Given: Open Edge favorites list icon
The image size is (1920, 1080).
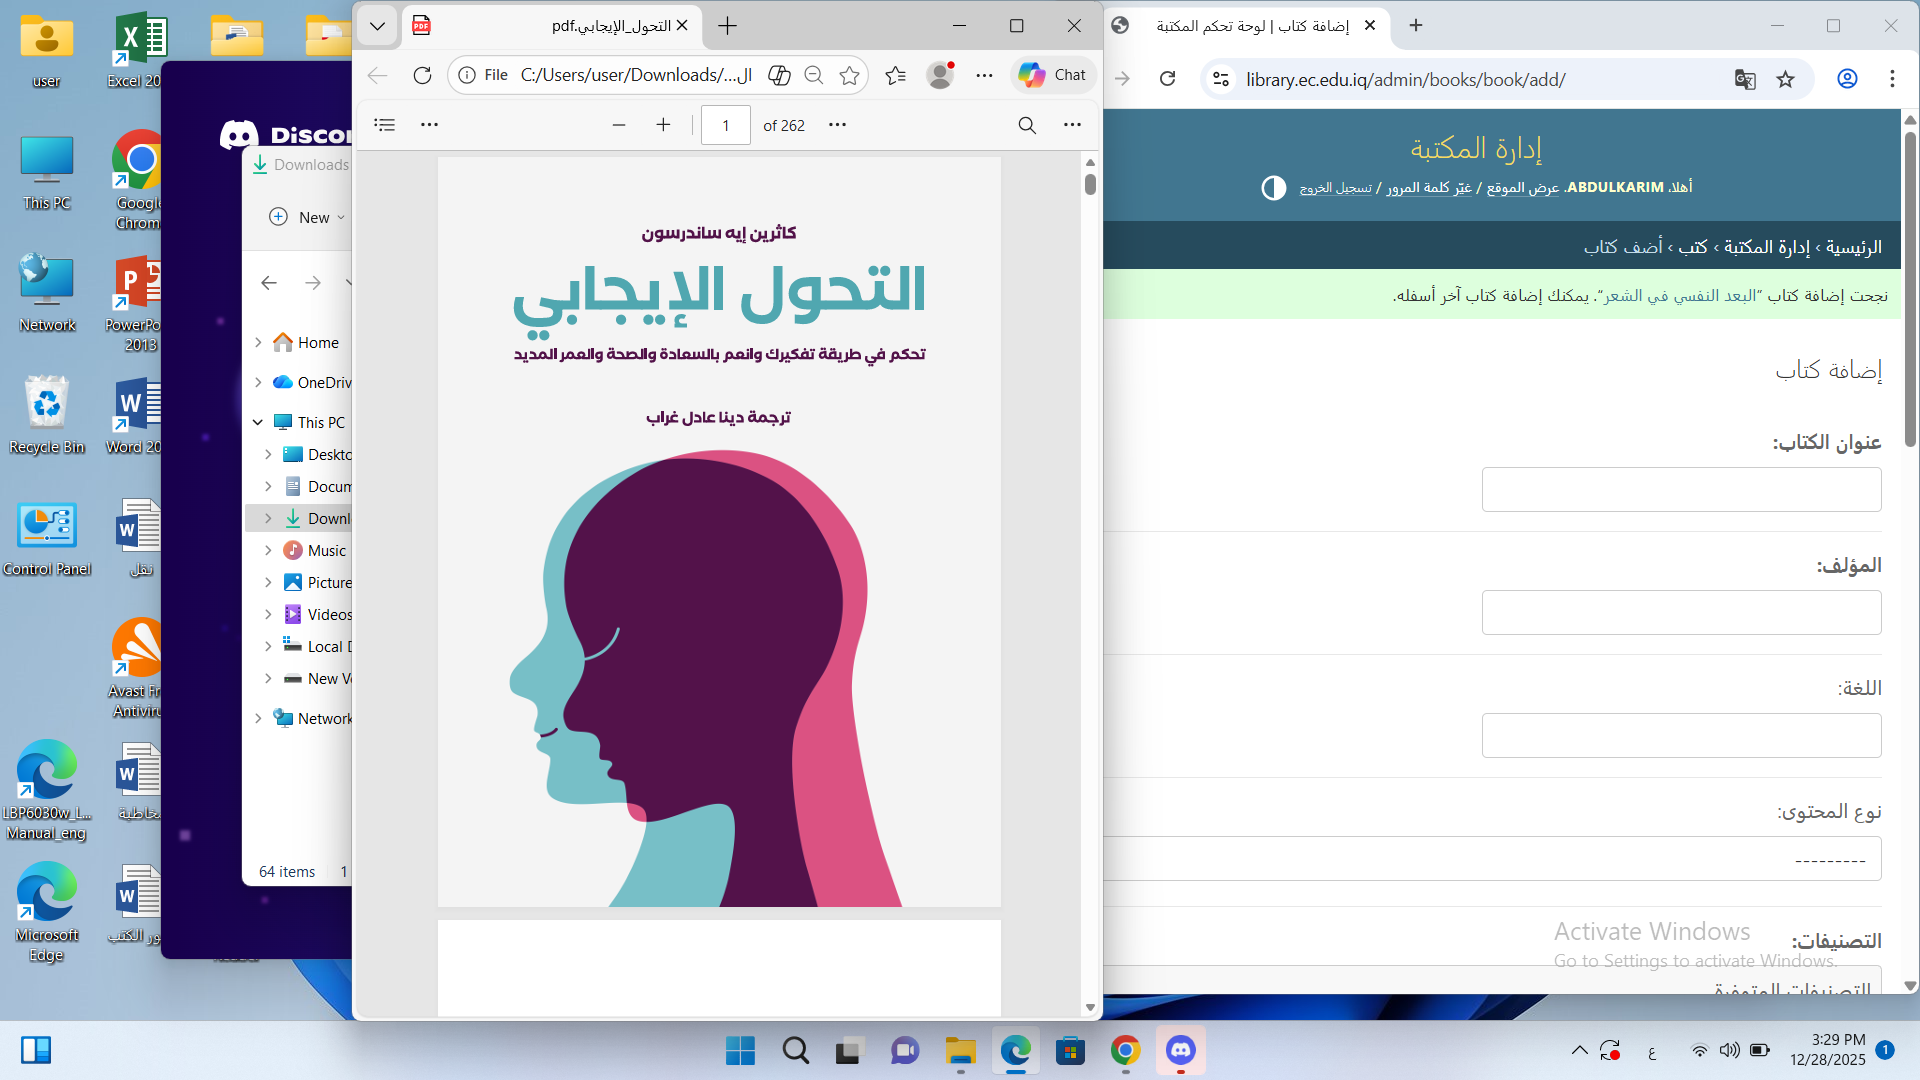Looking at the screenshot, I should [x=896, y=75].
